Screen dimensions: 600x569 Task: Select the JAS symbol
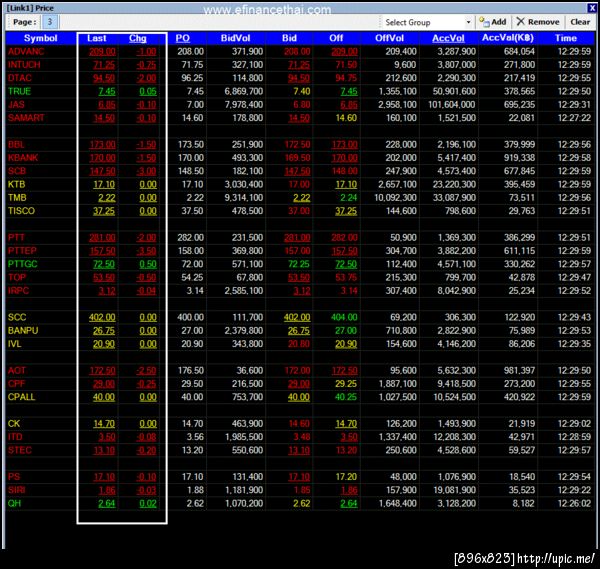(x=16, y=104)
